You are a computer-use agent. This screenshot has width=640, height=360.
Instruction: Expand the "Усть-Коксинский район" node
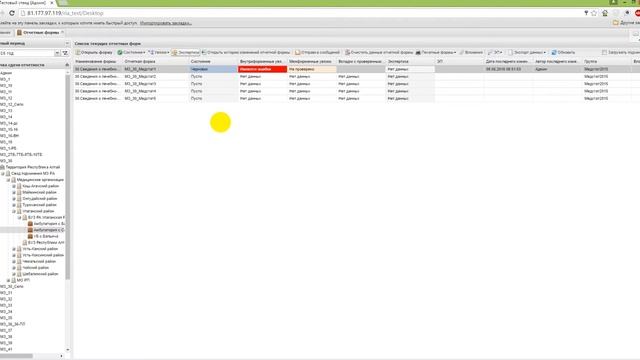tap(14, 255)
